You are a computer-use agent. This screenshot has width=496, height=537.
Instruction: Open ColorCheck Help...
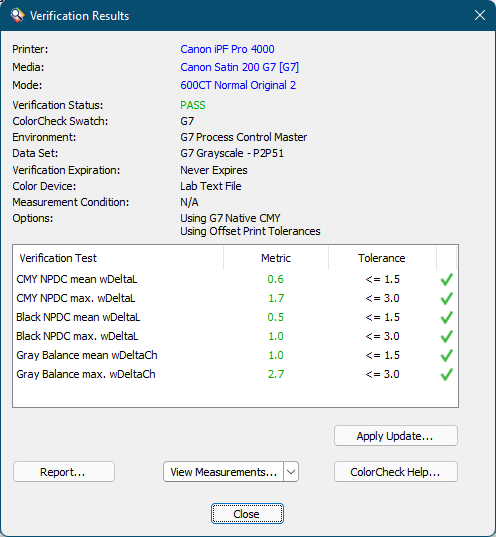click(x=396, y=472)
